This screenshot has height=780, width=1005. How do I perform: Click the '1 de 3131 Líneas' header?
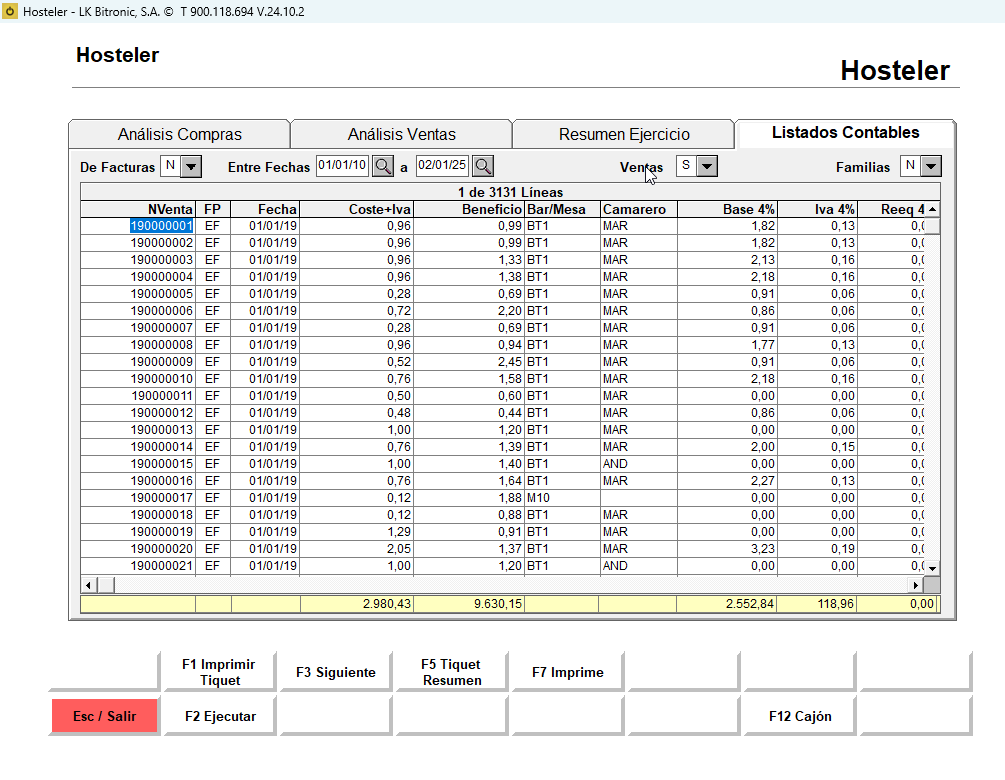510,192
